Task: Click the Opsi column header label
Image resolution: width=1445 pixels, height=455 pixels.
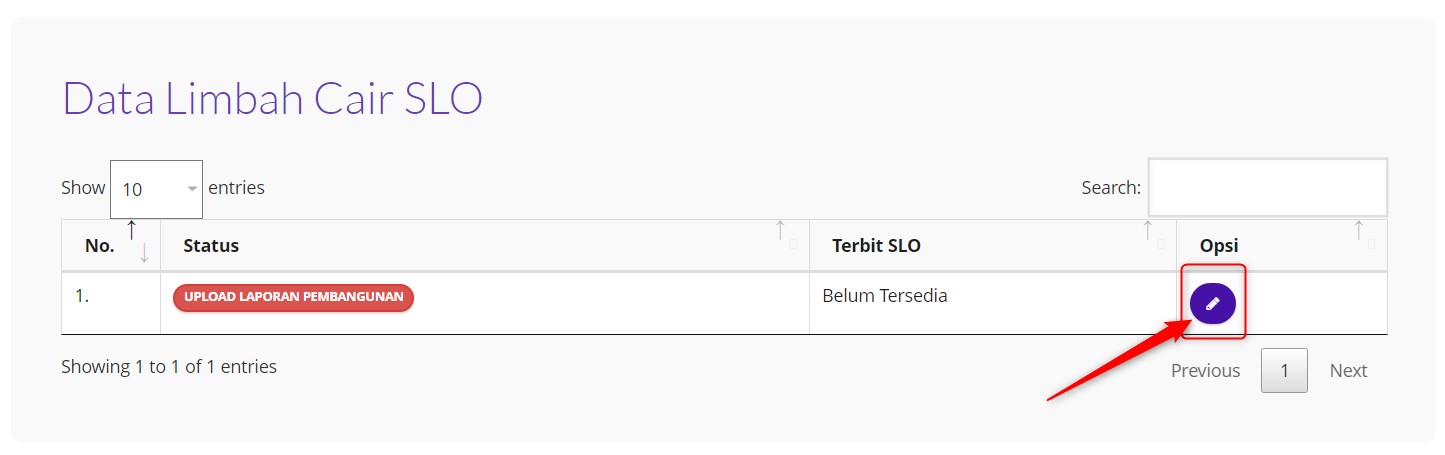Action: [x=1219, y=245]
